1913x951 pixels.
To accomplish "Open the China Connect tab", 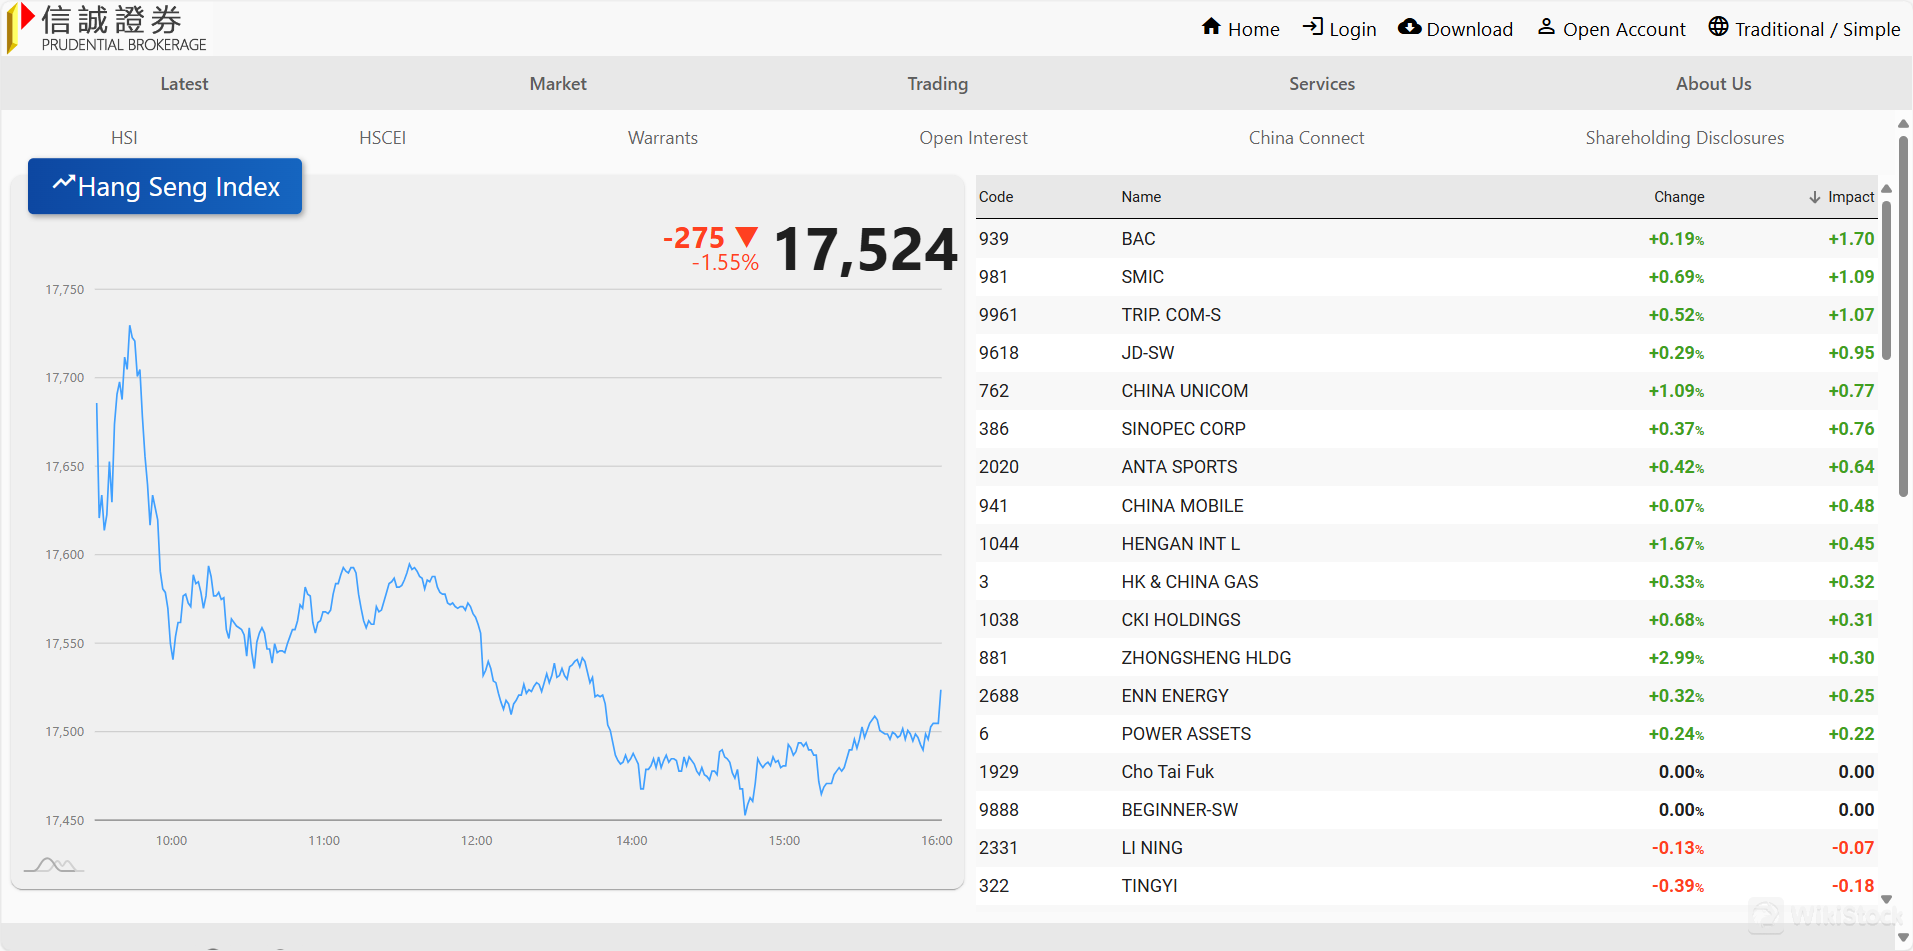I will [1305, 138].
